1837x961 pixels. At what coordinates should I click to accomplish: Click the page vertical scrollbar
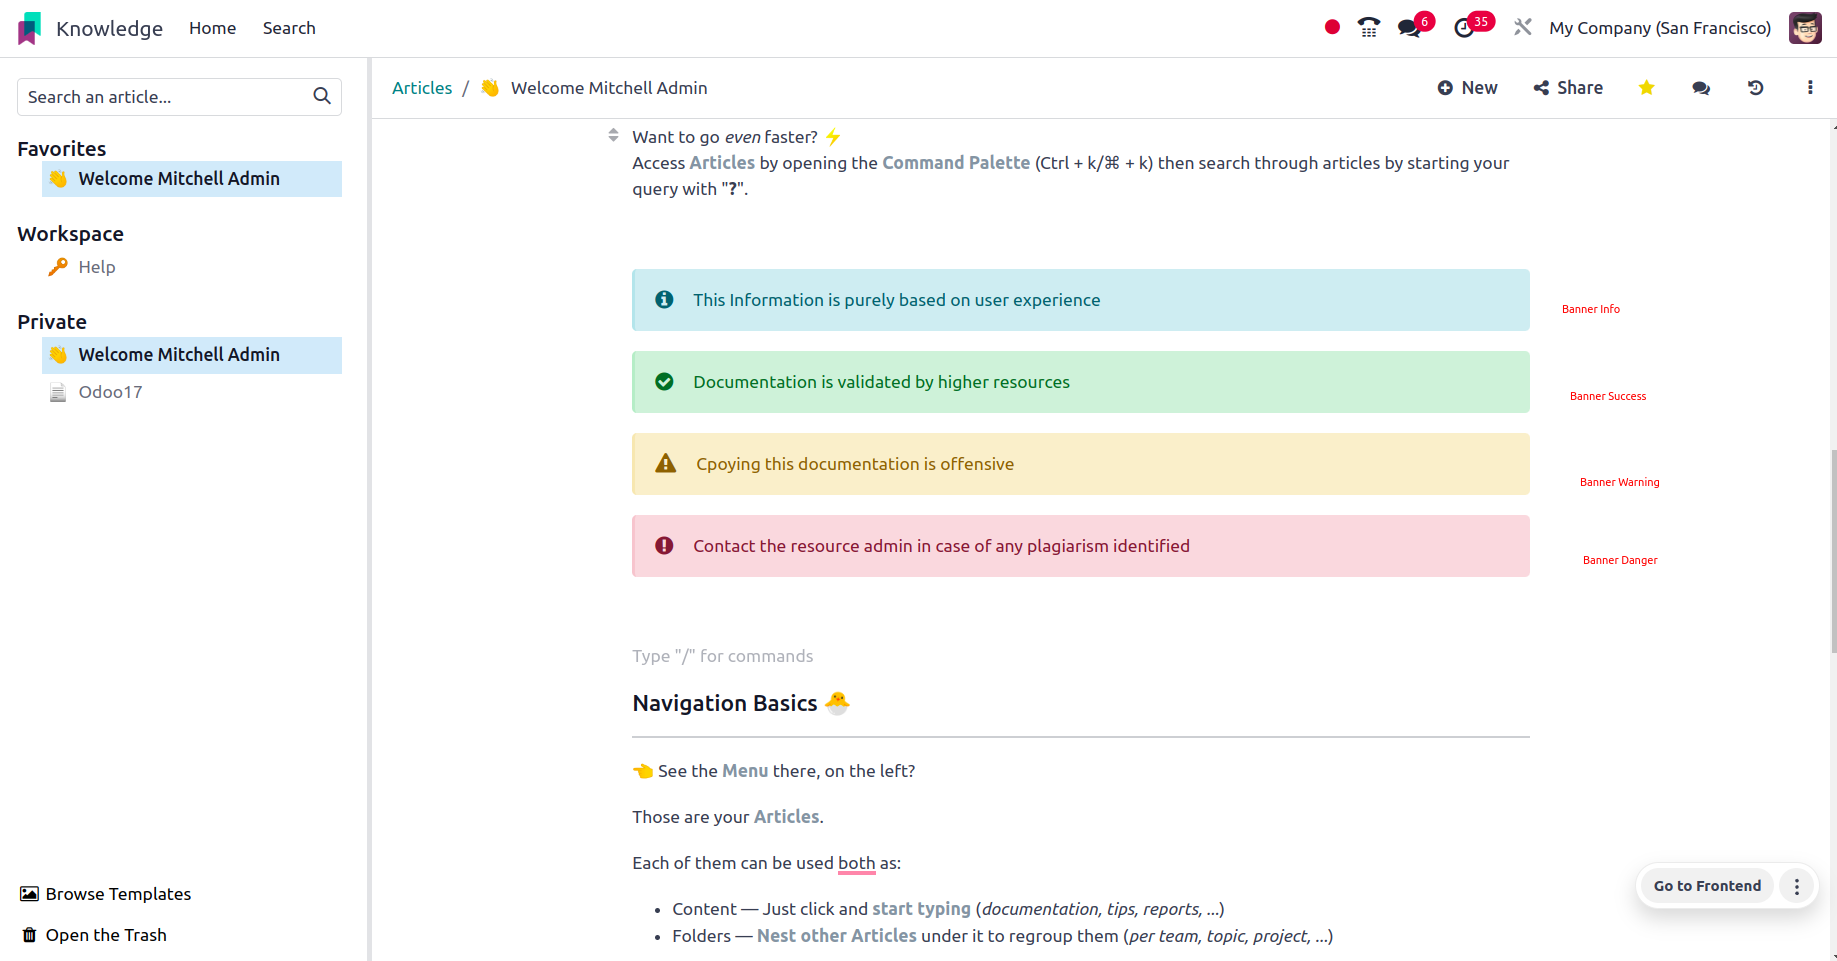(1833, 550)
